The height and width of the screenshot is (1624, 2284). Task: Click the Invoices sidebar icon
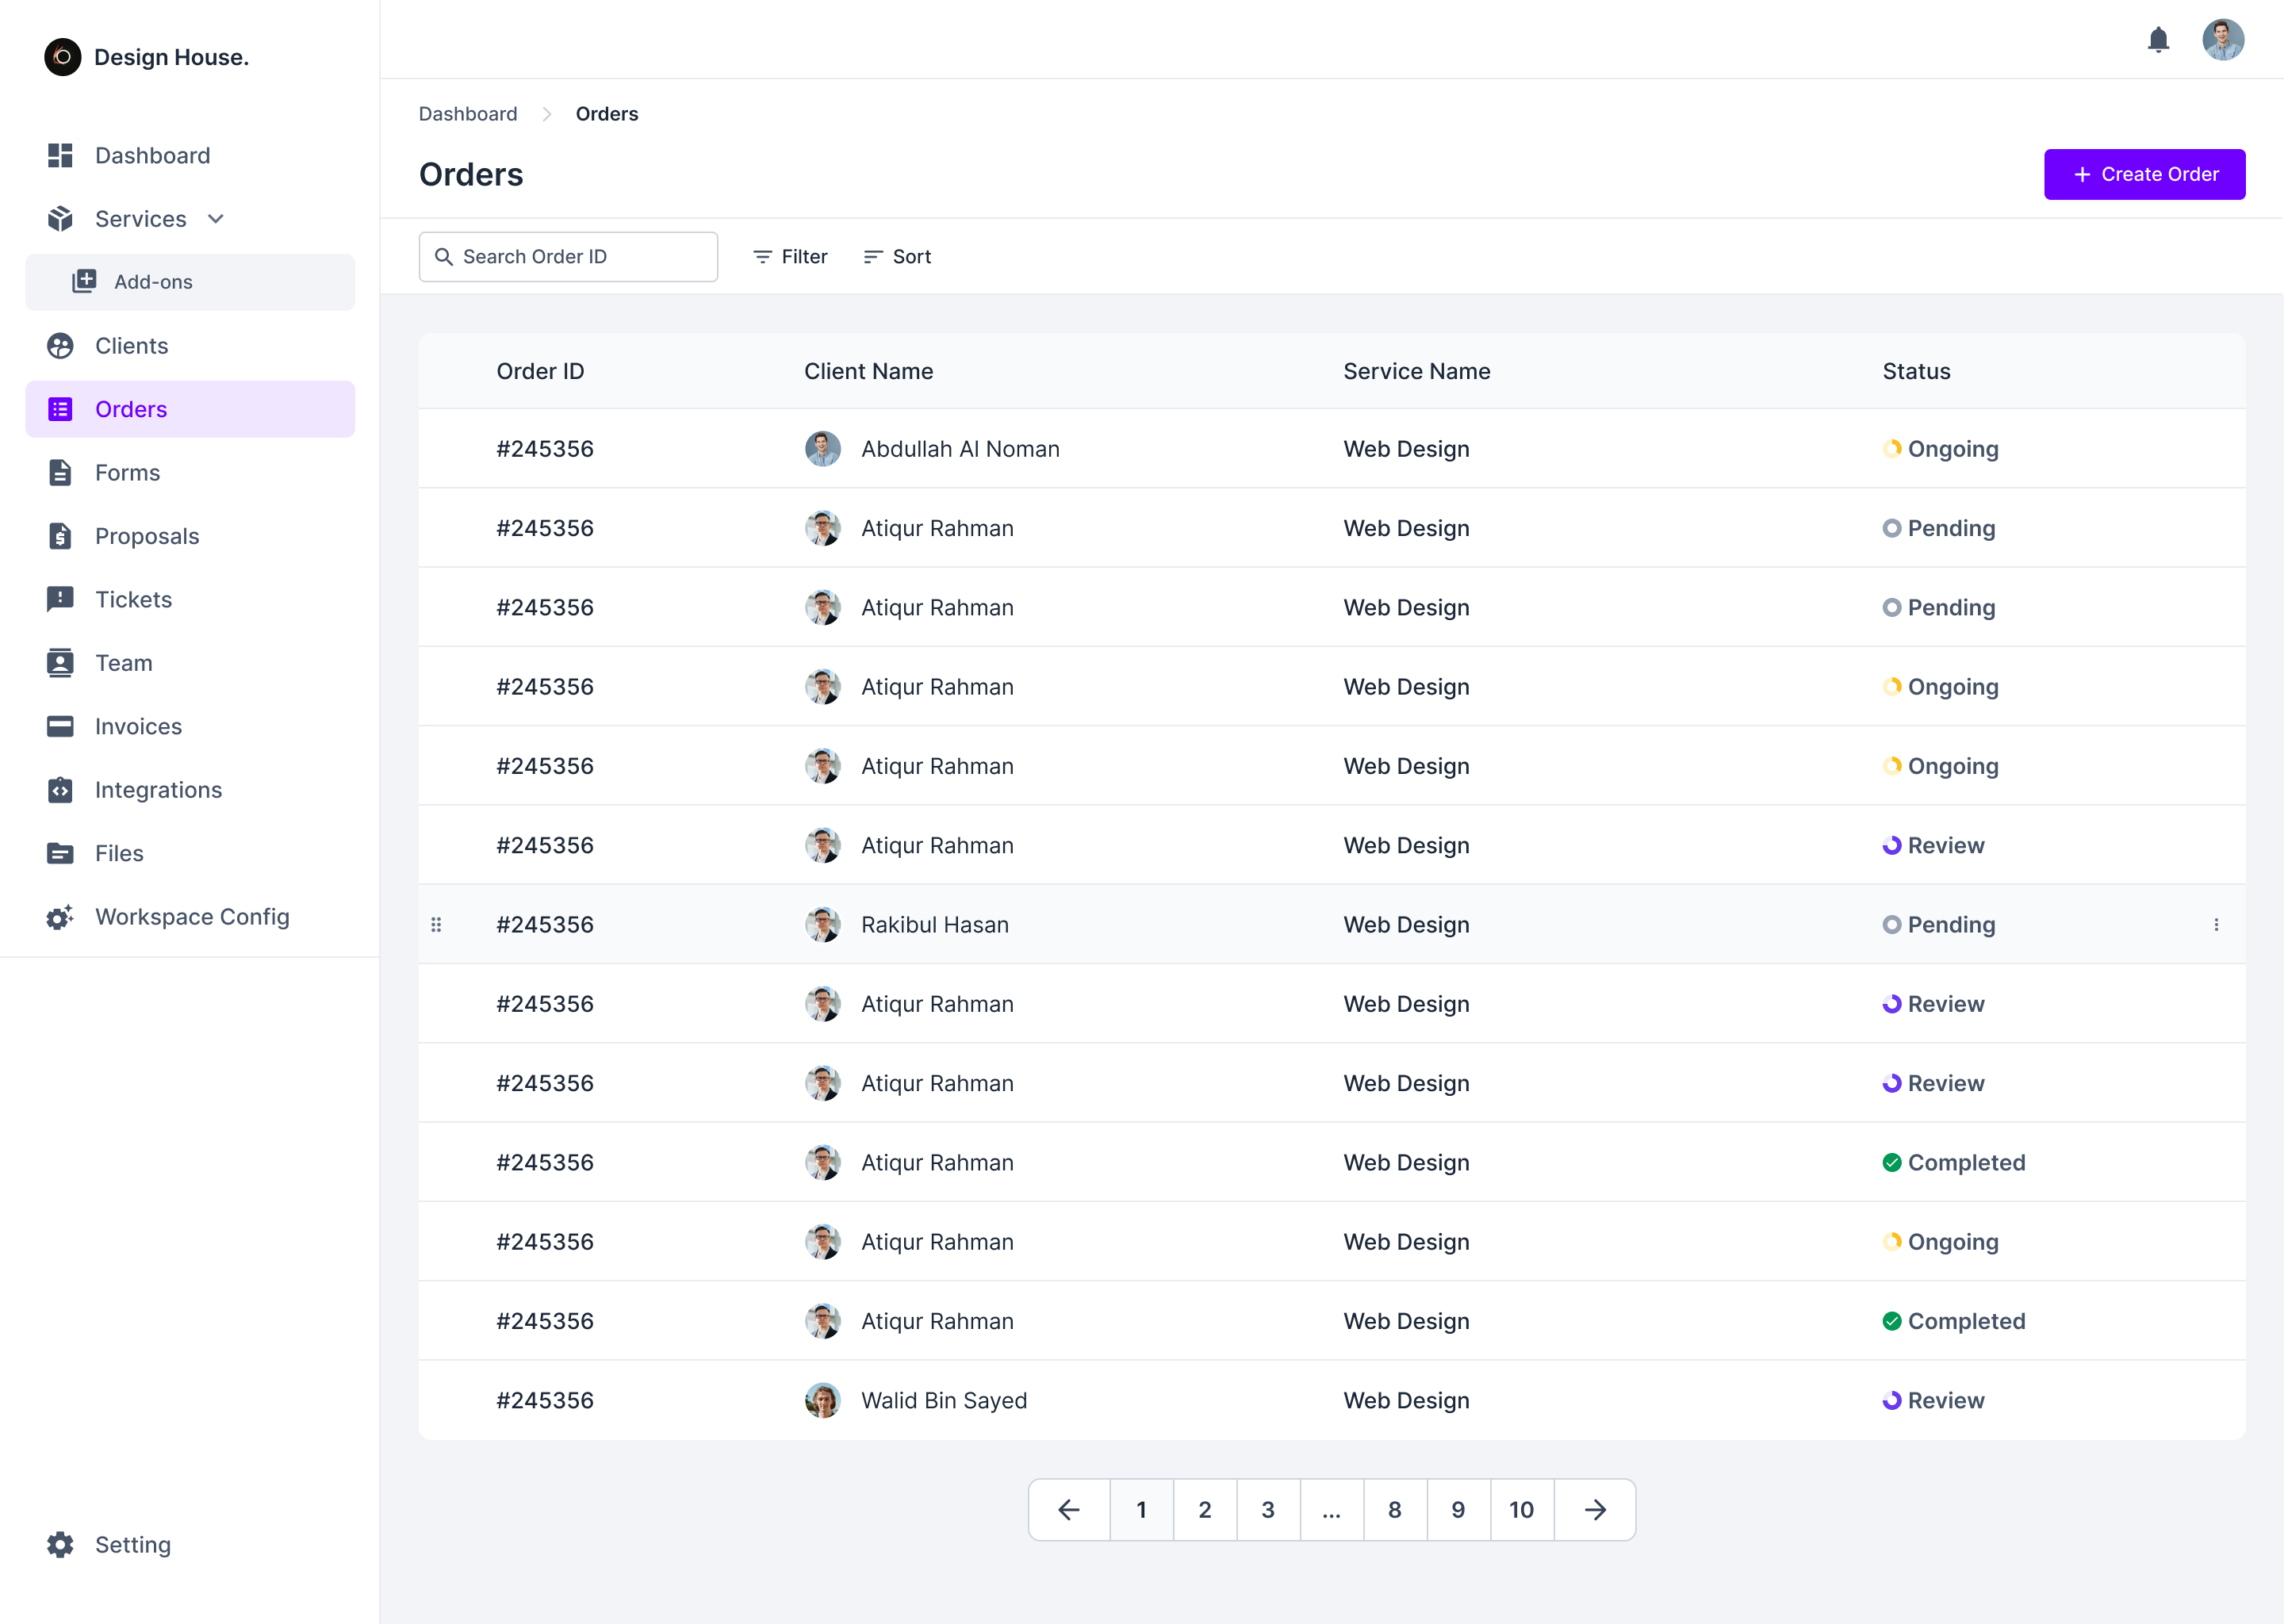(x=58, y=726)
